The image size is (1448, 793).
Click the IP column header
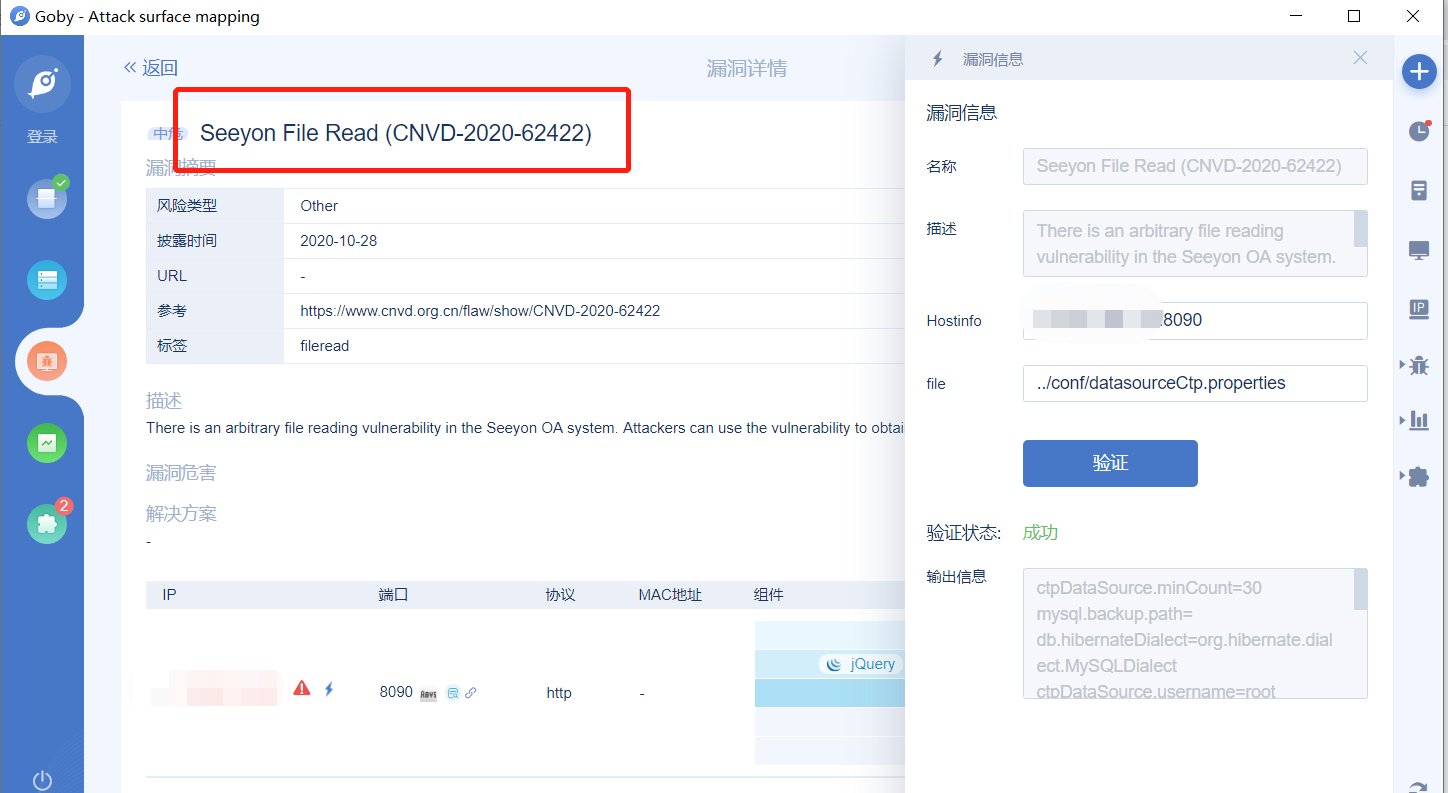(x=169, y=595)
